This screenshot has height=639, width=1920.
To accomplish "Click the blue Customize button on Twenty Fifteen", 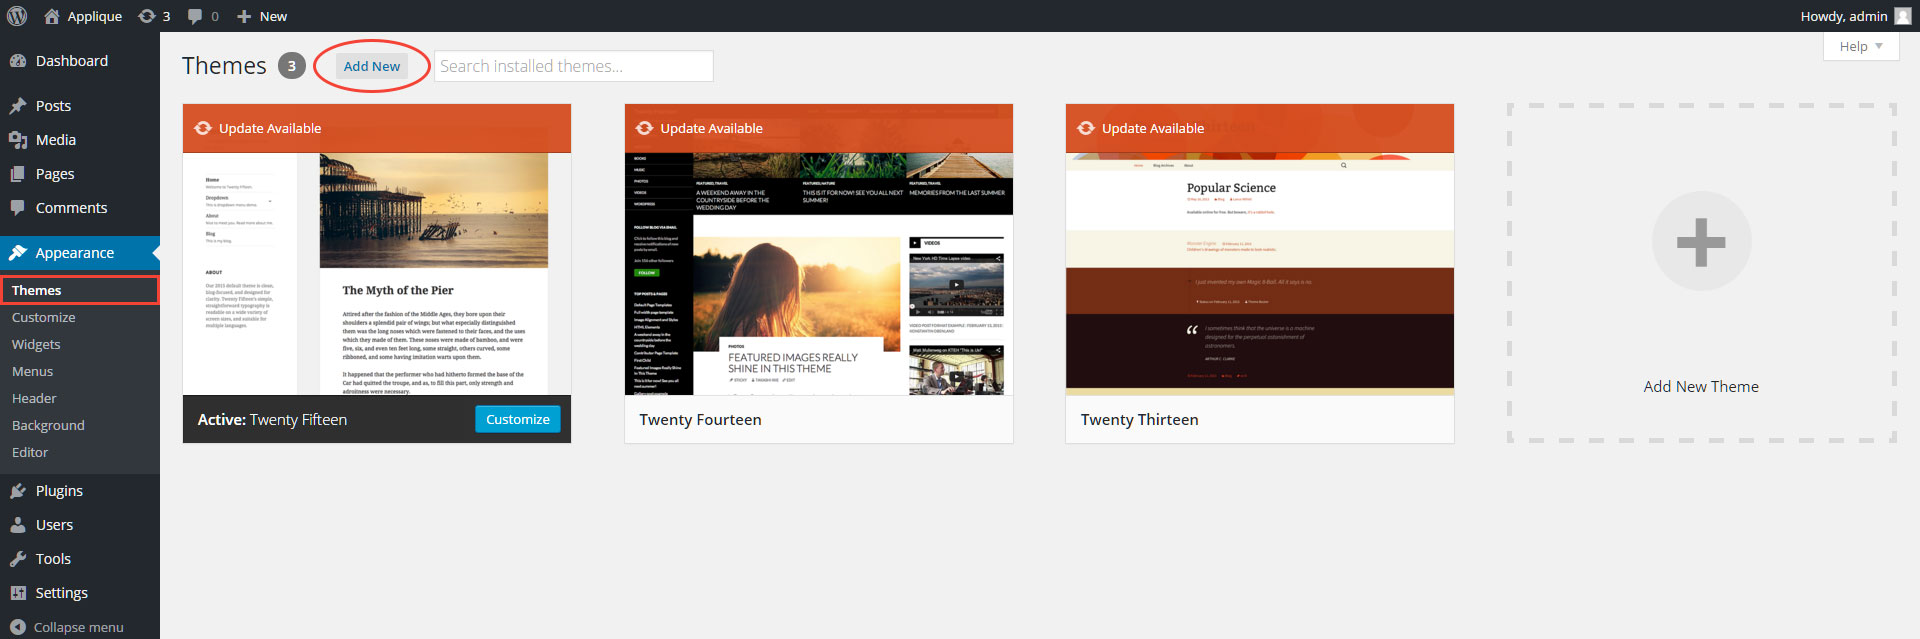I will tap(517, 419).
